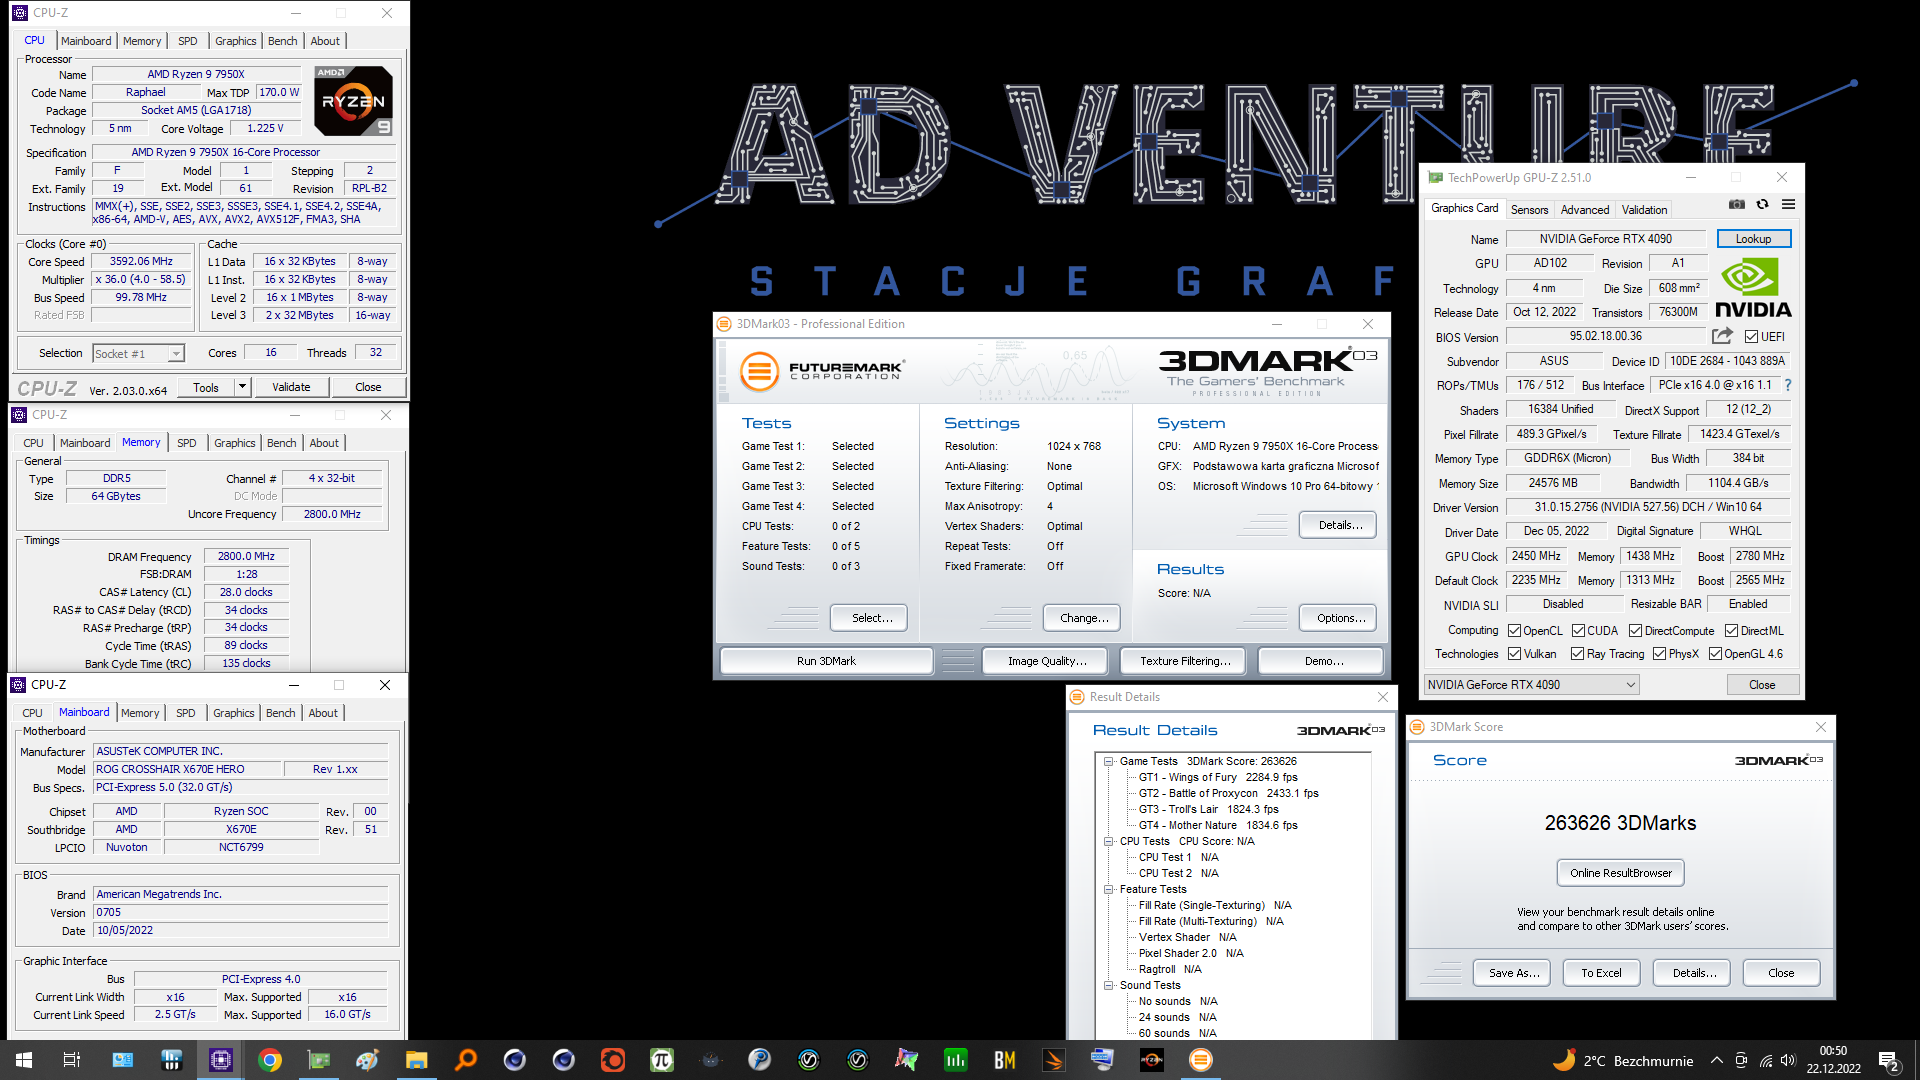Click Change settings button in 3DMark03
Screen dimensions: 1920x1080
point(1082,618)
